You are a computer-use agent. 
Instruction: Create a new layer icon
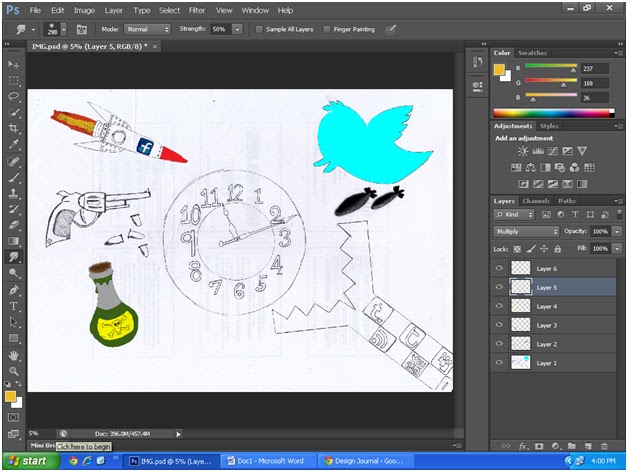tap(588, 446)
